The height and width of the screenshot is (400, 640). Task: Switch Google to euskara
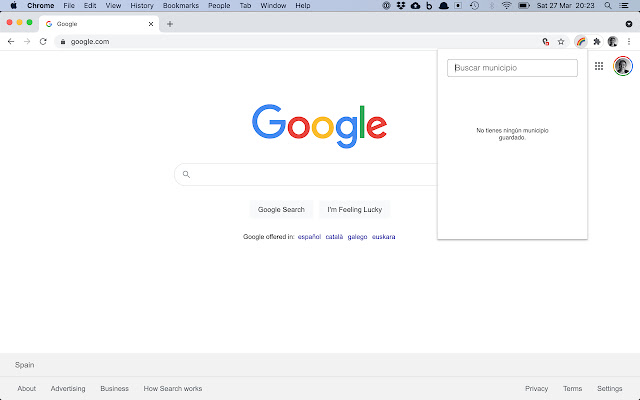click(384, 237)
